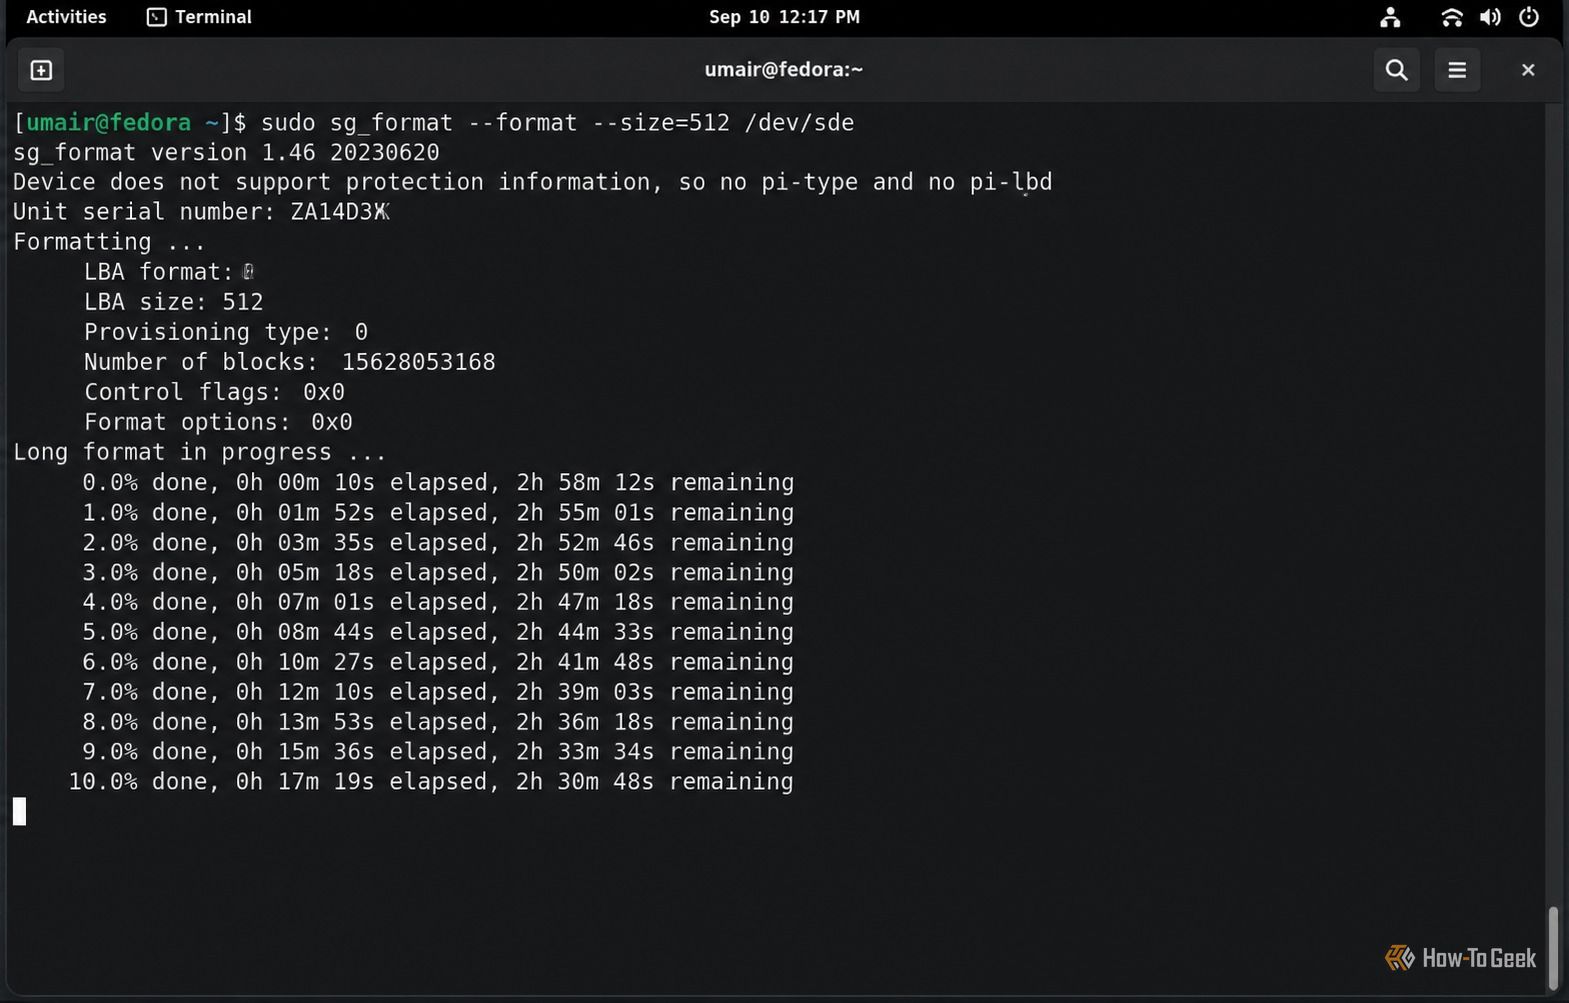Open the Activities overview
The height and width of the screenshot is (1003, 1569).
(x=66, y=17)
